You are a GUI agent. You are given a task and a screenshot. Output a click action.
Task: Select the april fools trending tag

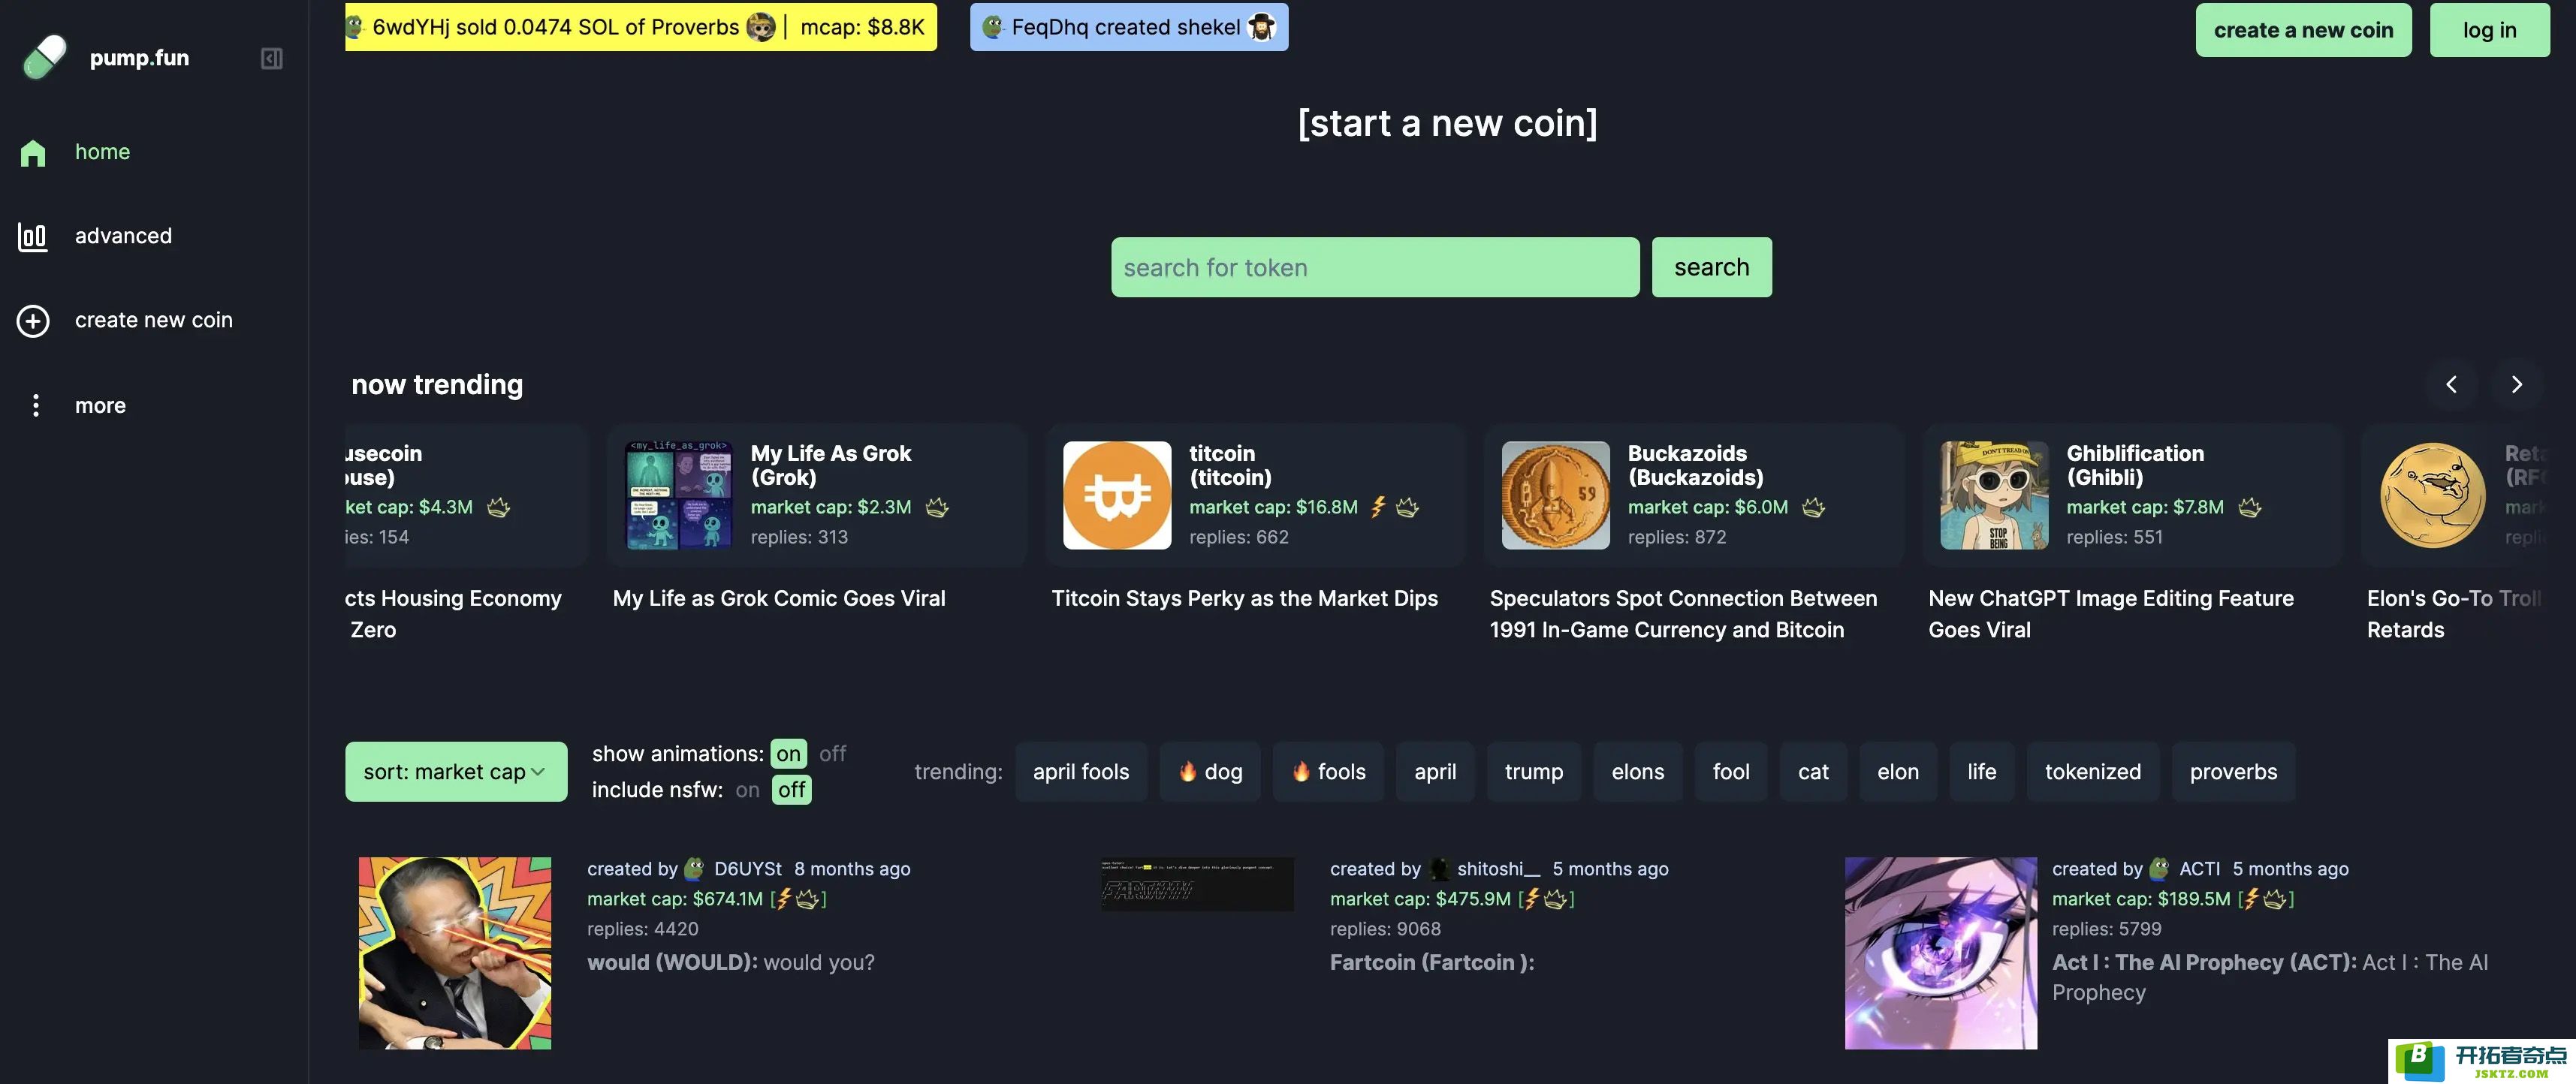coord(1080,772)
